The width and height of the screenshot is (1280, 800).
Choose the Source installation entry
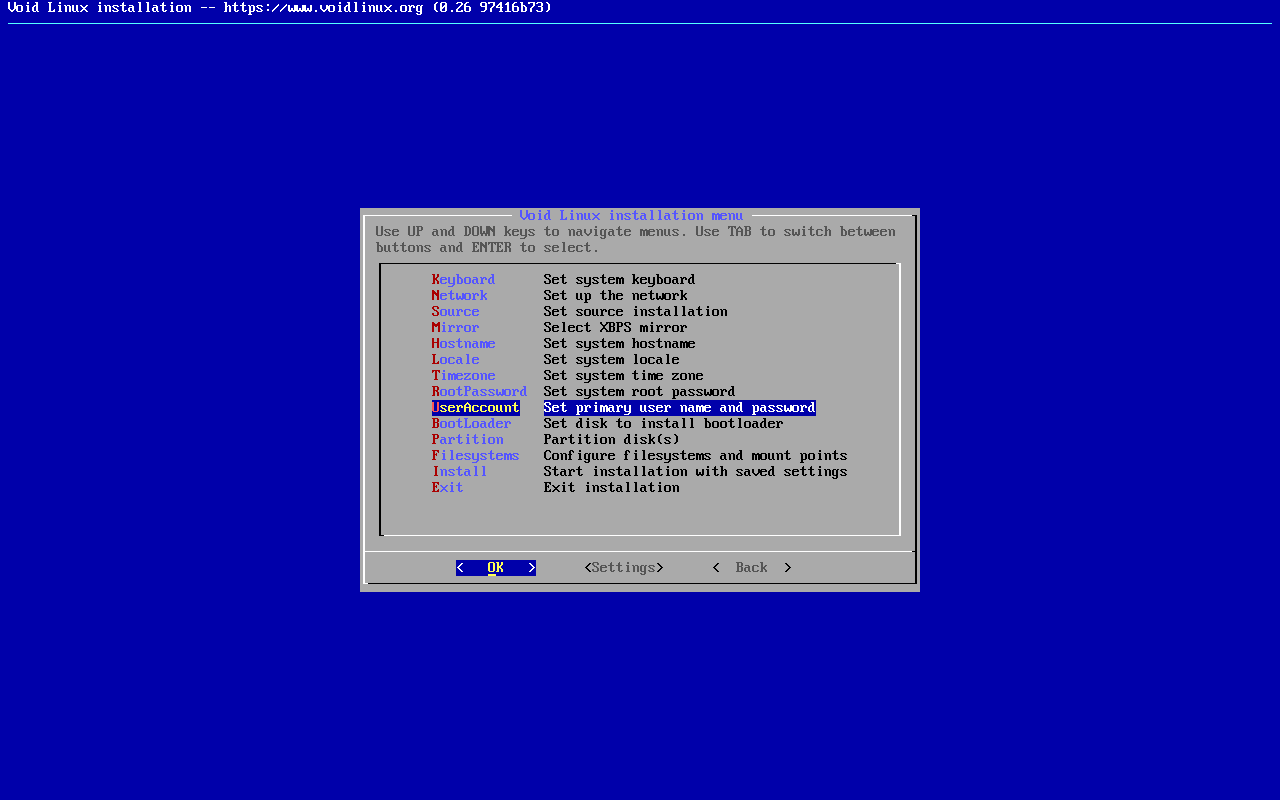[x=455, y=312]
